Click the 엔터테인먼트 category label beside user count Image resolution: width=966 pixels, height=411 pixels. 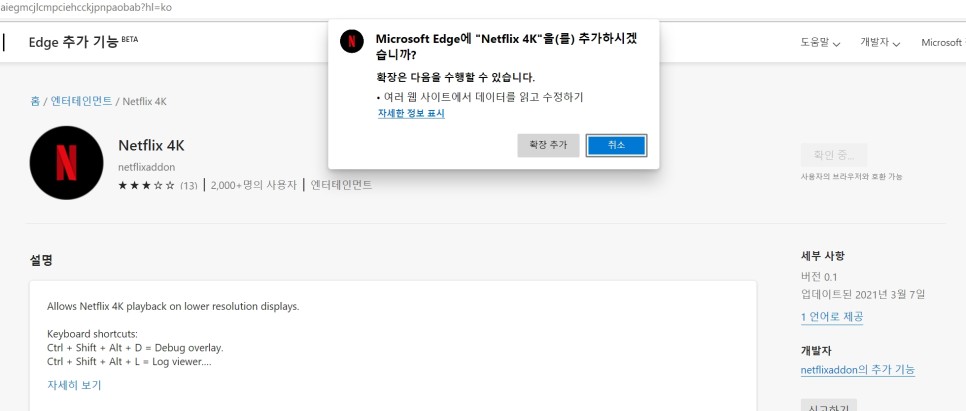click(341, 185)
